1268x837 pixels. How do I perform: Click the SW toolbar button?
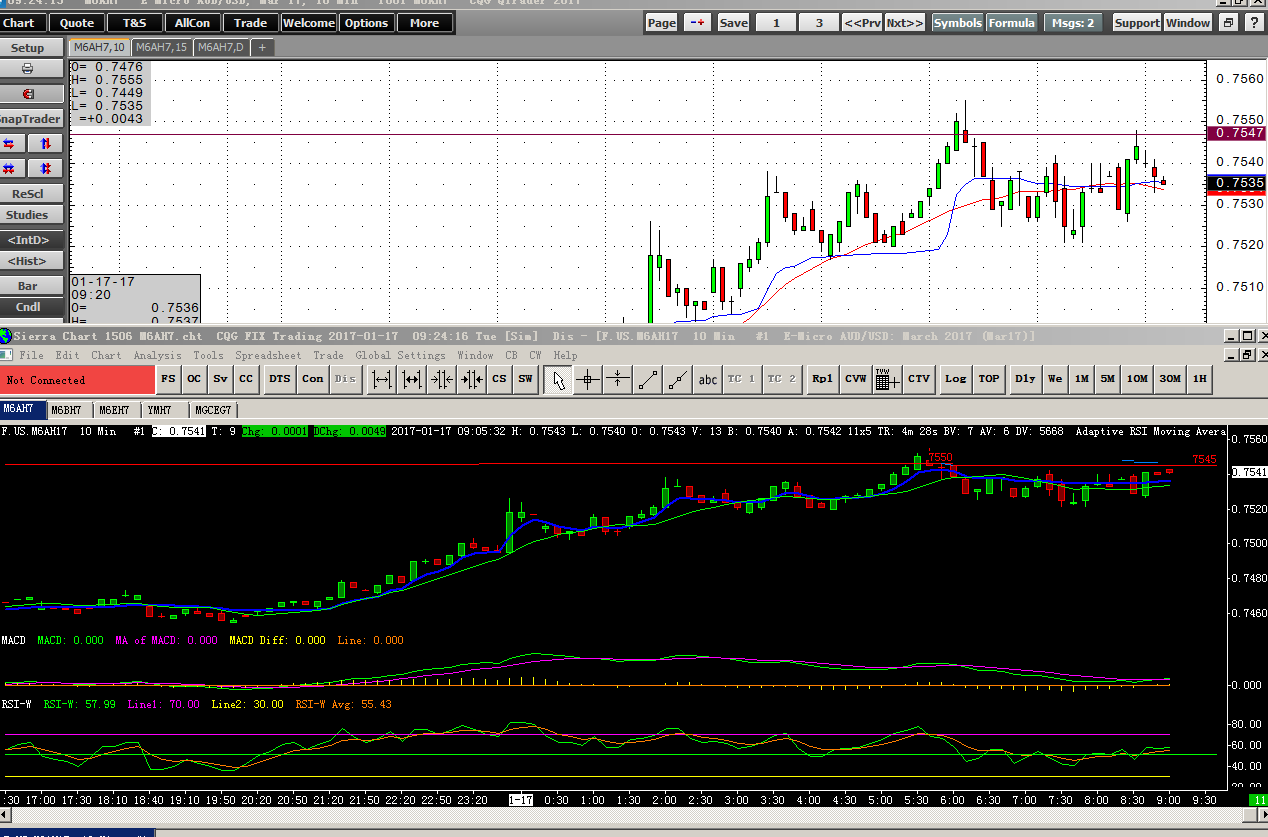[x=525, y=379]
